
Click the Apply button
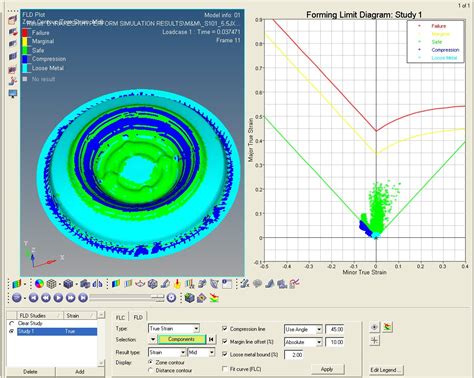click(327, 369)
